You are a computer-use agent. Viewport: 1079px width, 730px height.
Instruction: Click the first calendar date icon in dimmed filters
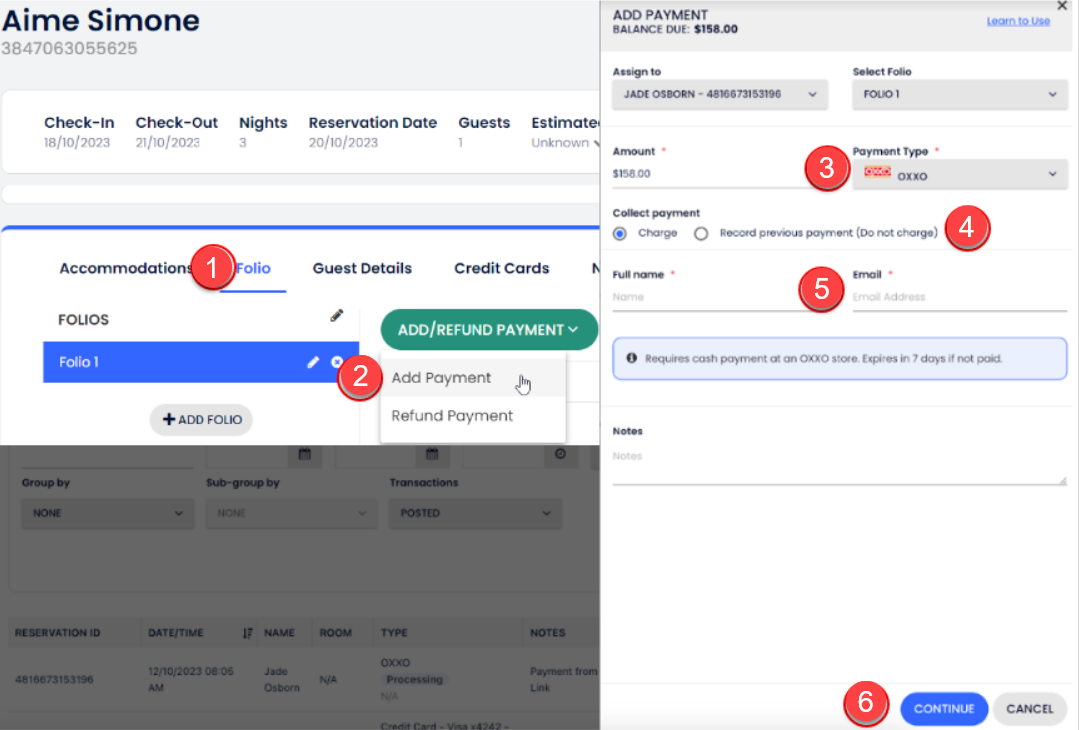click(x=305, y=454)
